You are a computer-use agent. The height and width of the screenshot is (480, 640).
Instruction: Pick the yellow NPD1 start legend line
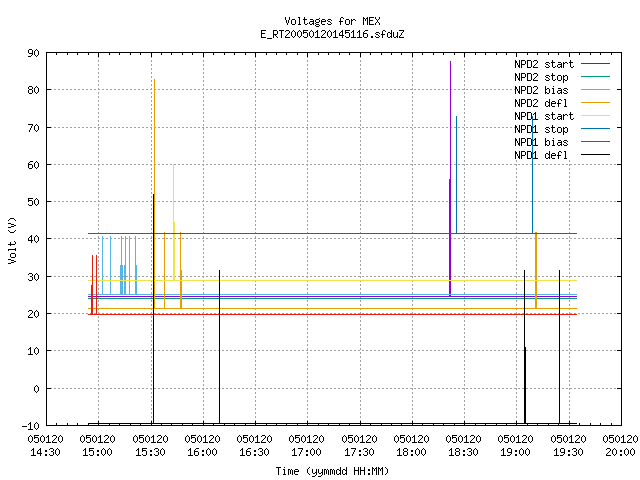[596, 116]
